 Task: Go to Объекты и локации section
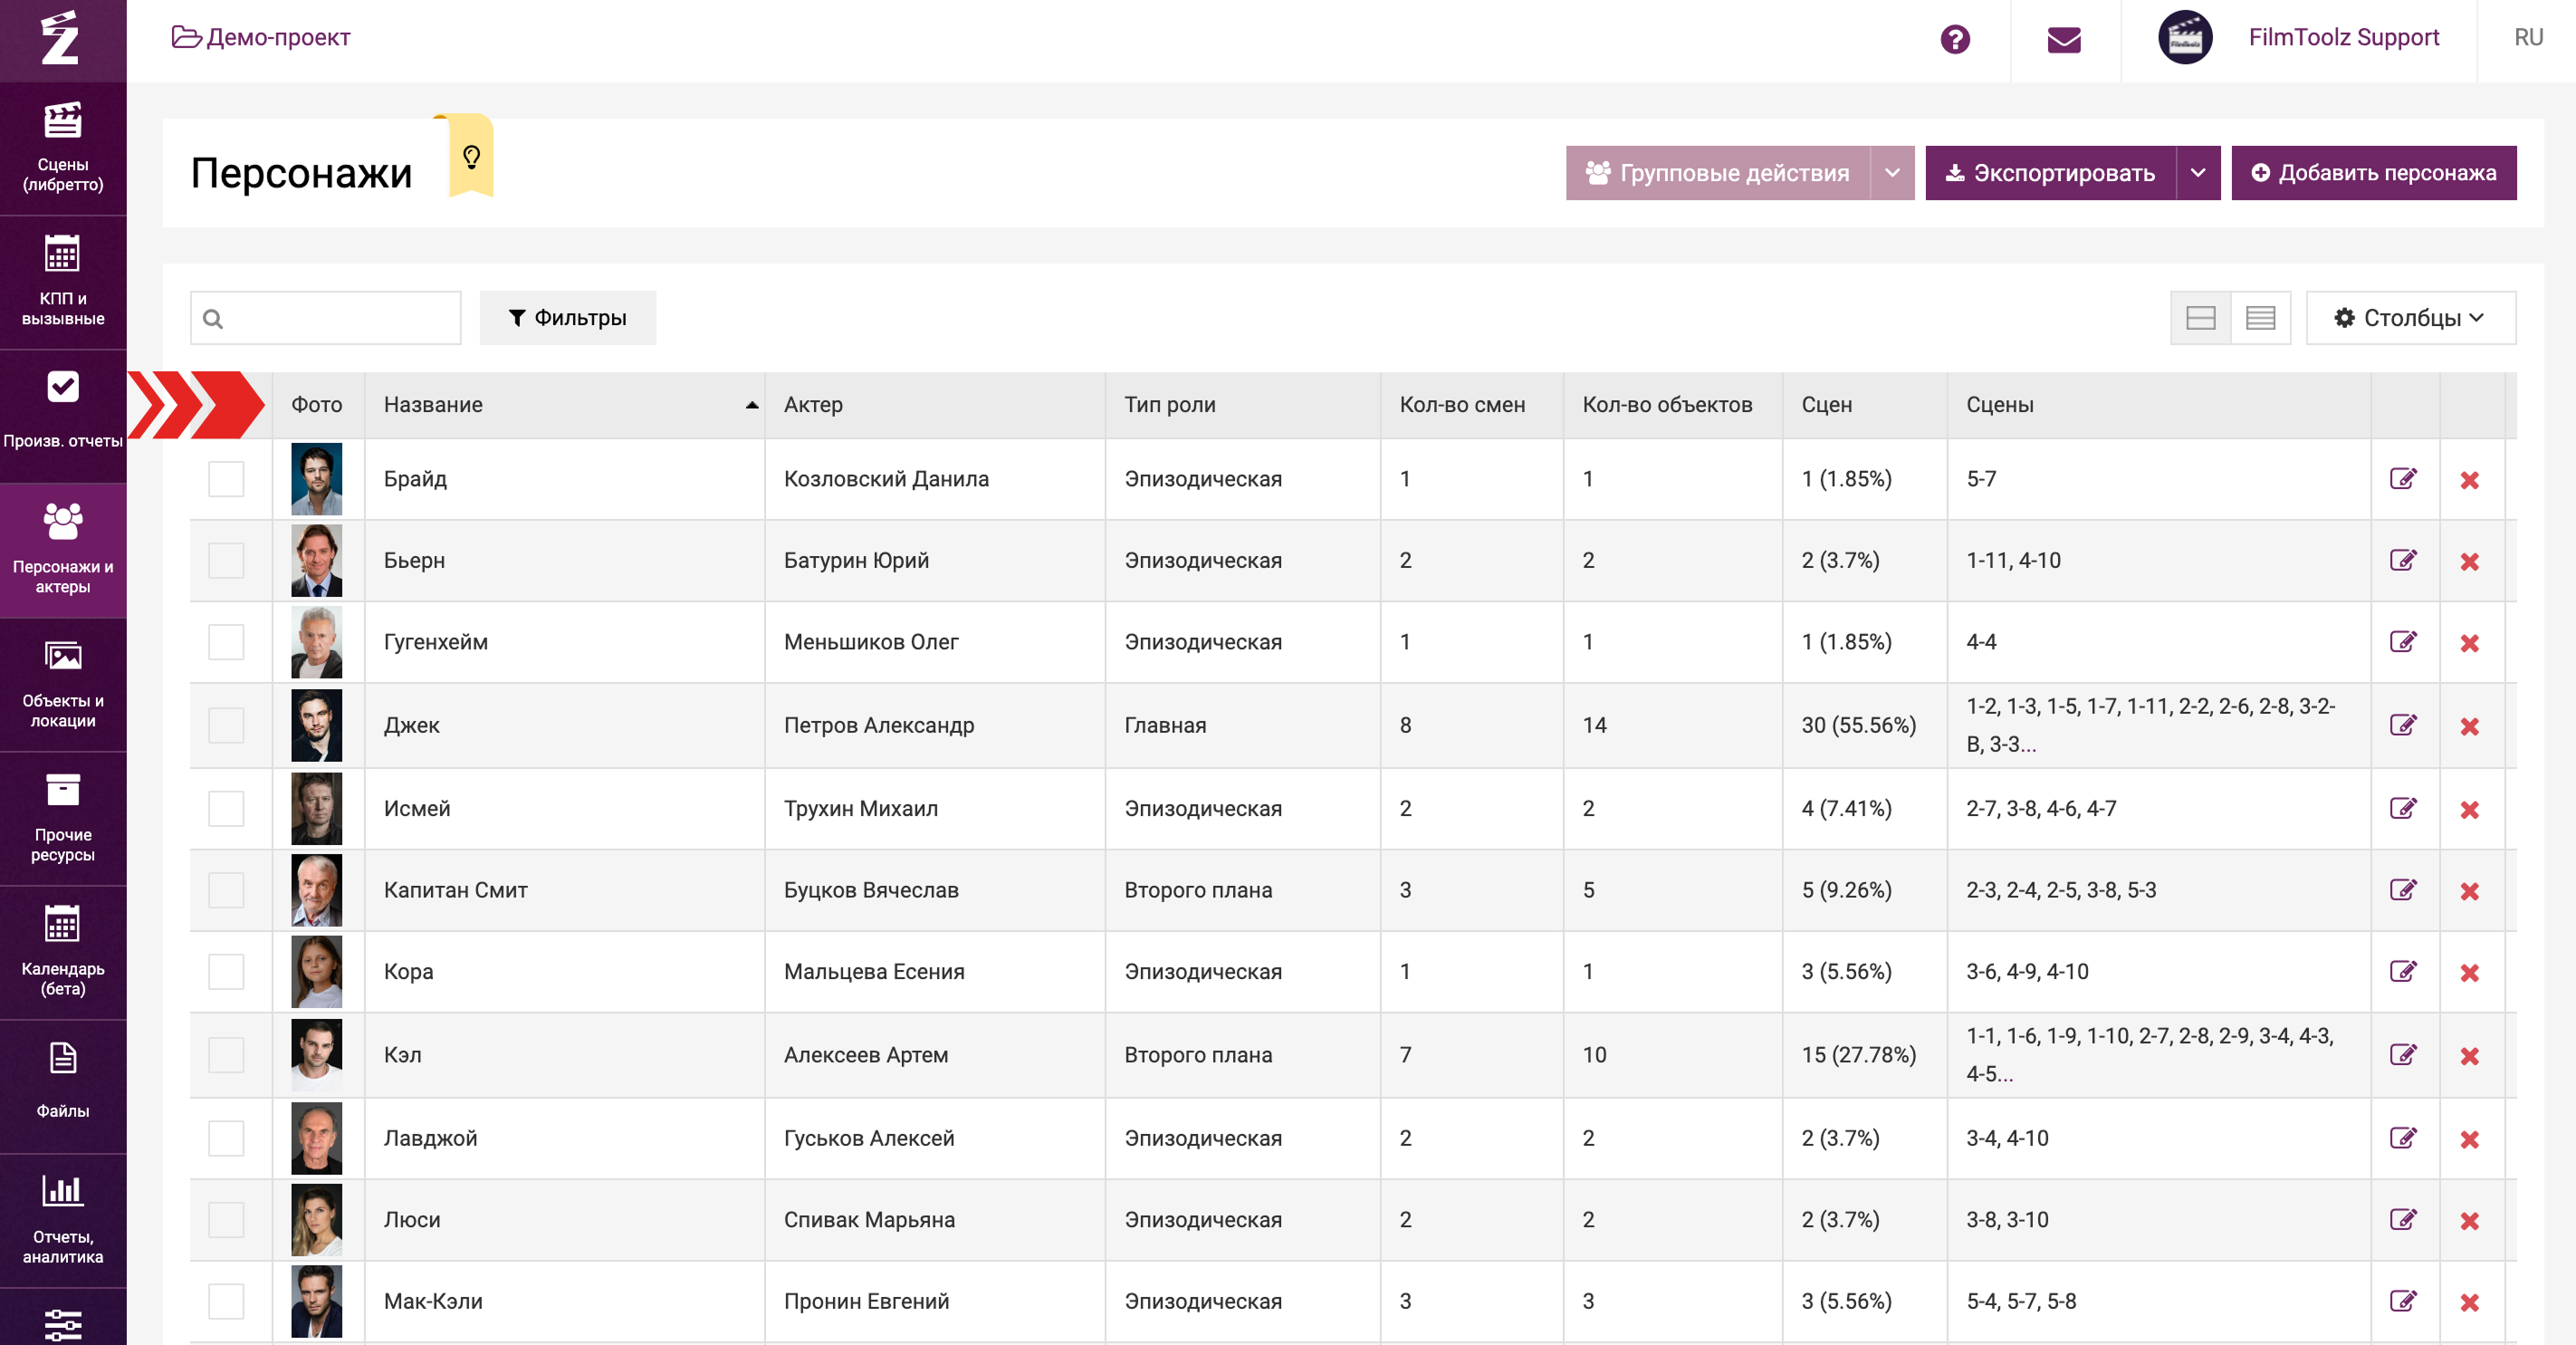[62, 684]
